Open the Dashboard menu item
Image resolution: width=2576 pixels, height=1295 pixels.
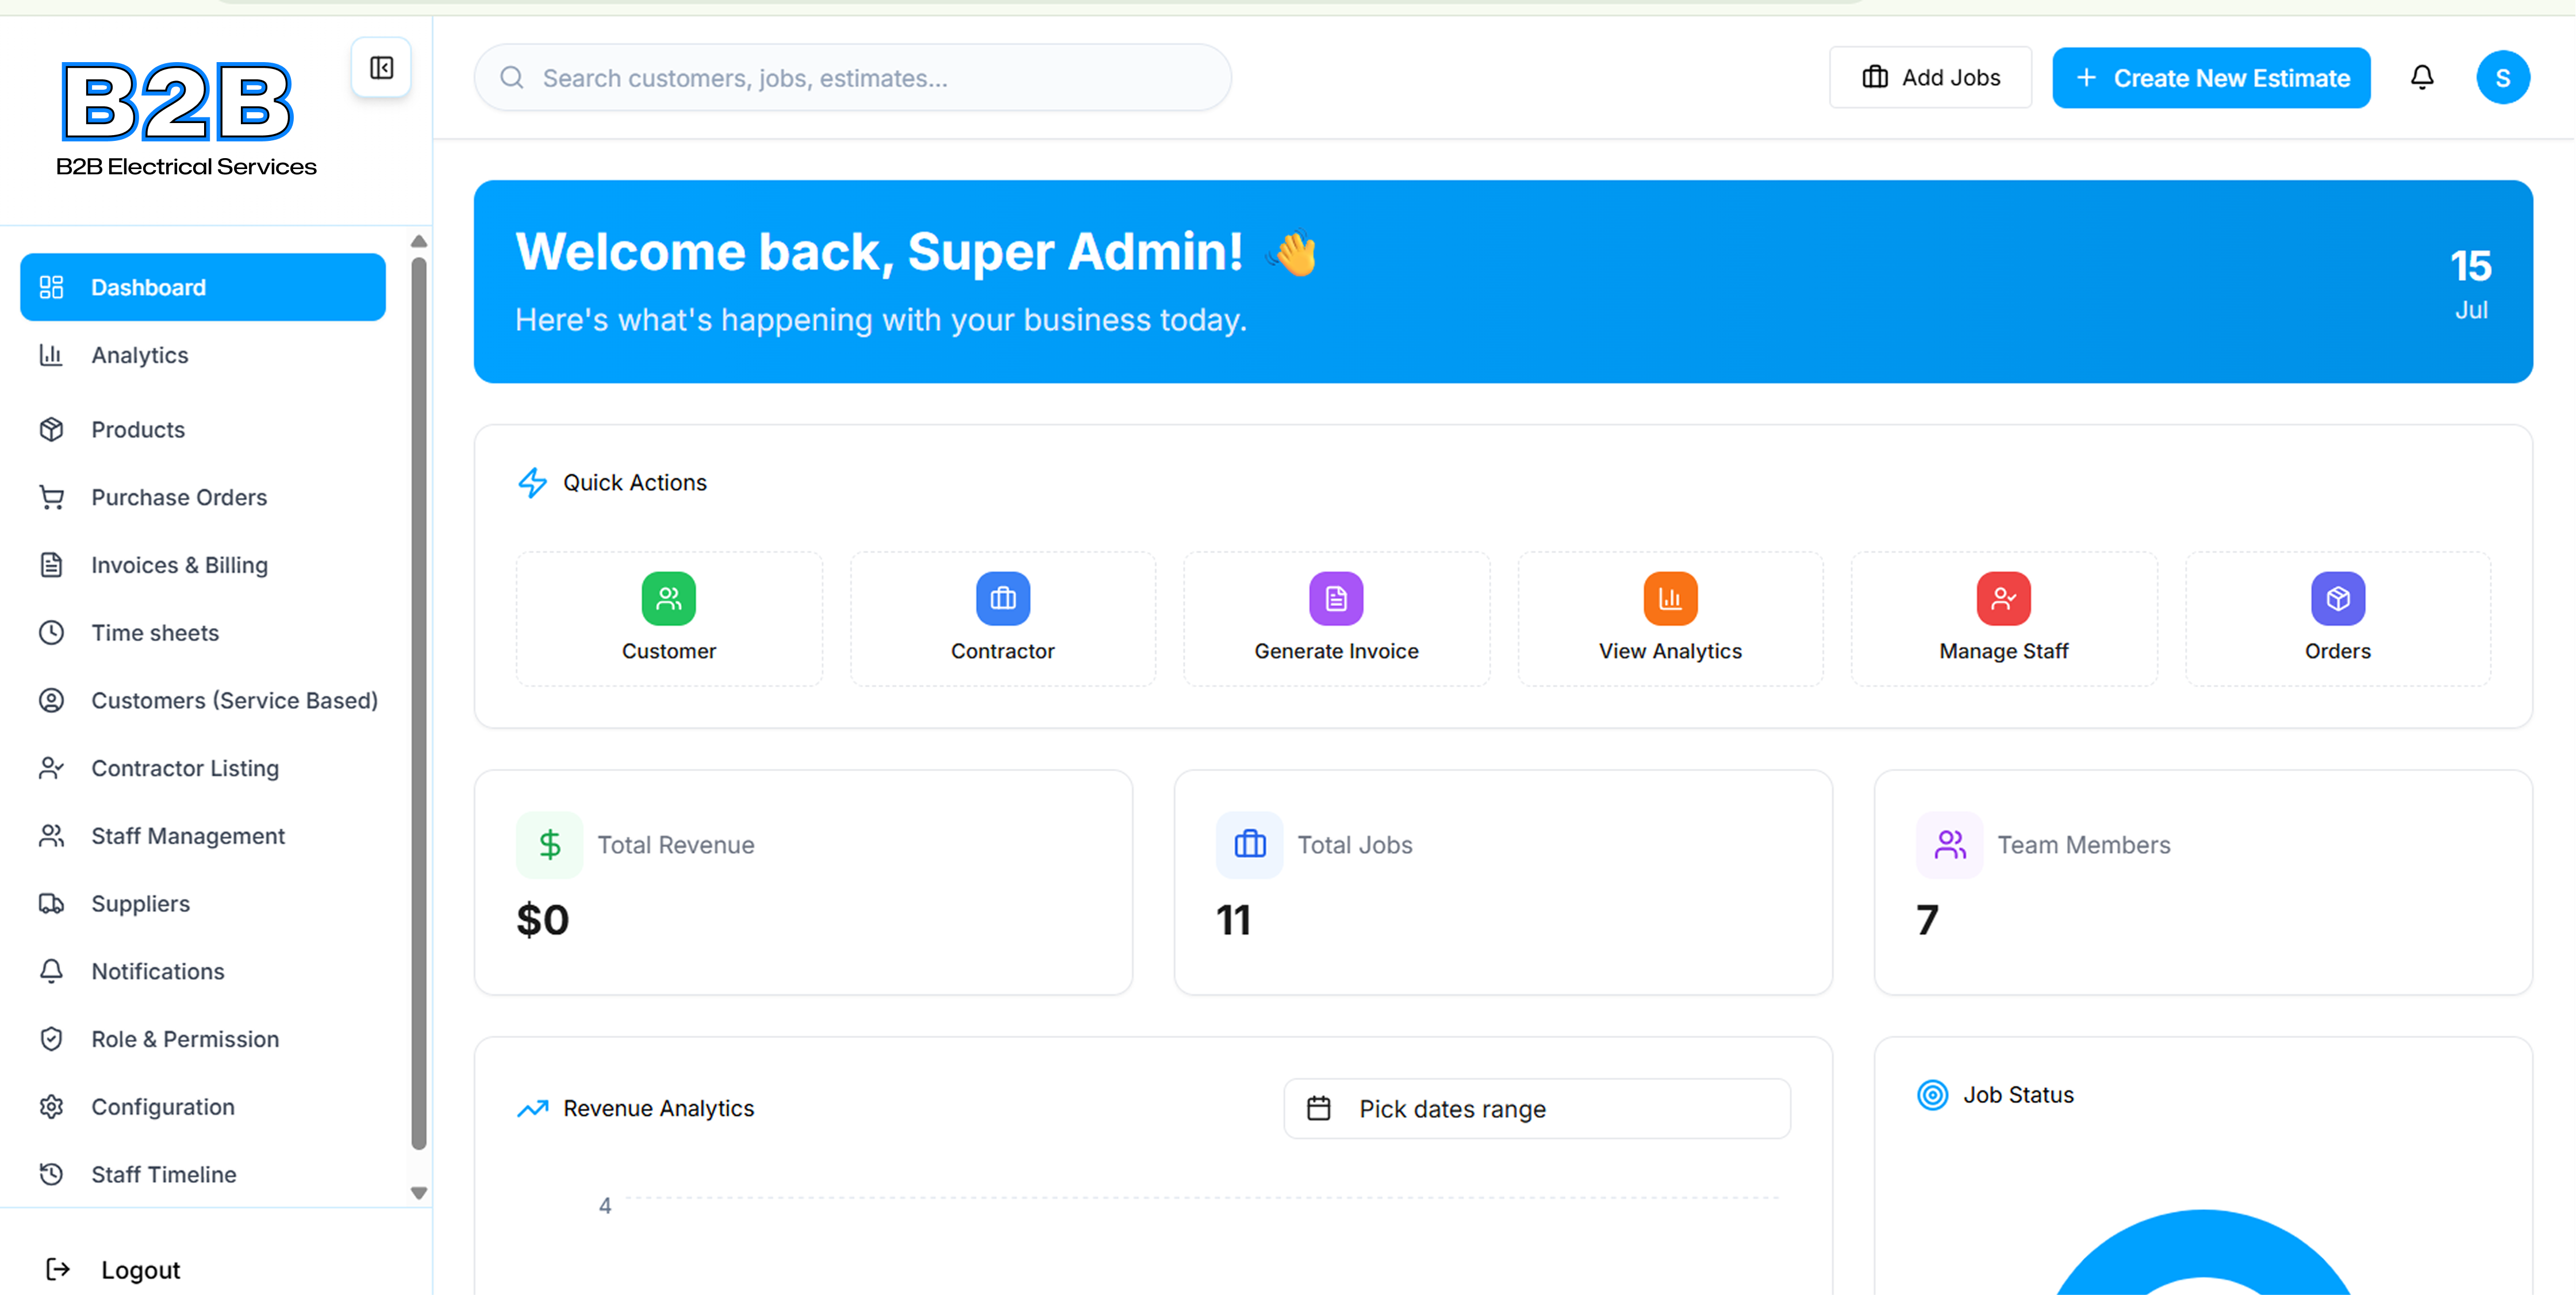[x=203, y=287]
